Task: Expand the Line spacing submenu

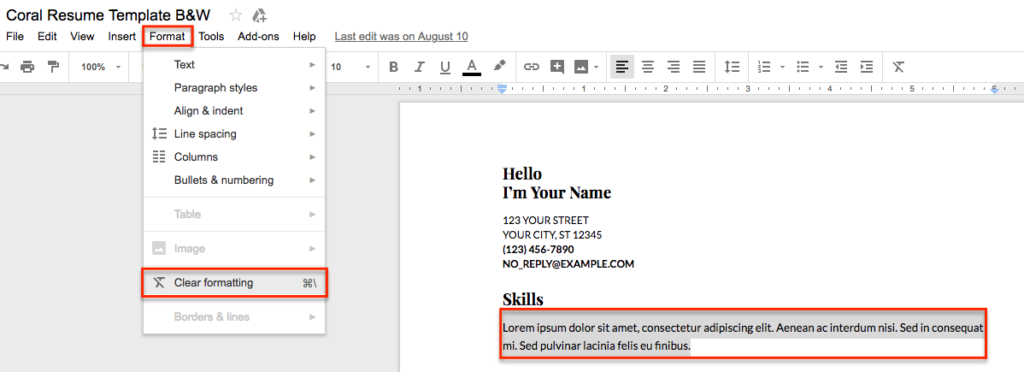Action: (x=234, y=134)
